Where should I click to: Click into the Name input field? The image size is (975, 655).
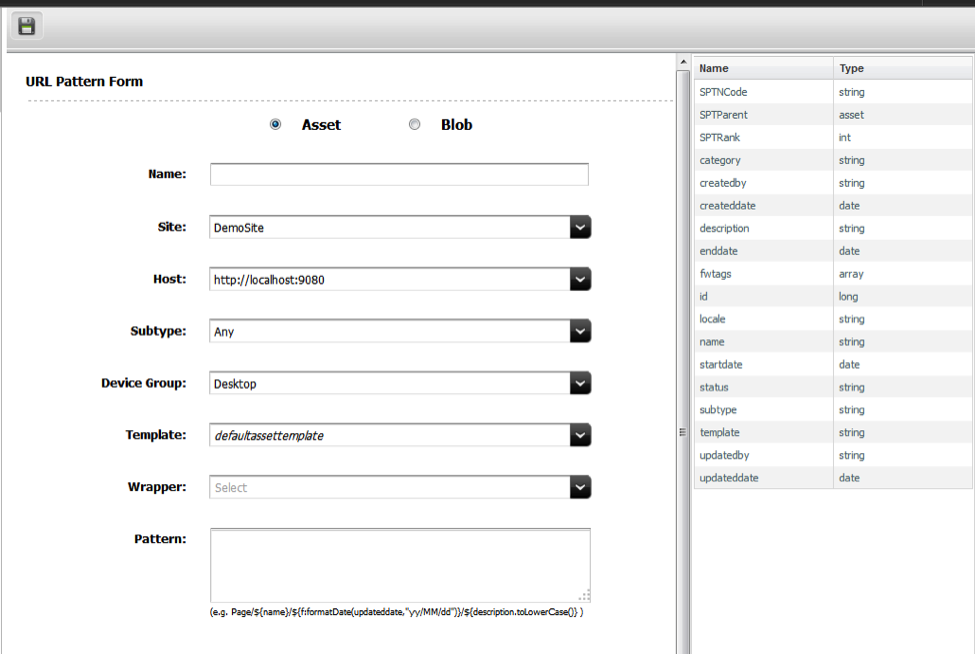click(x=399, y=174)
